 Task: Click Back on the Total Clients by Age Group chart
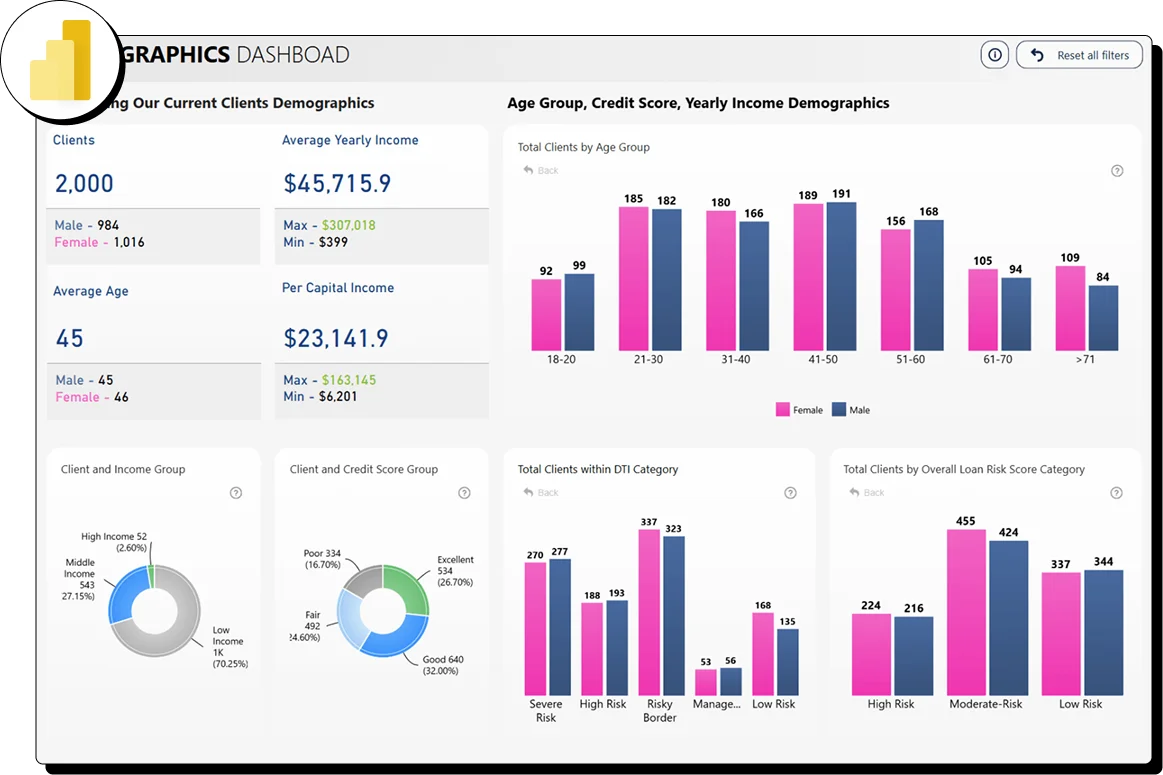pyautogui.click(x=539, y=170)
